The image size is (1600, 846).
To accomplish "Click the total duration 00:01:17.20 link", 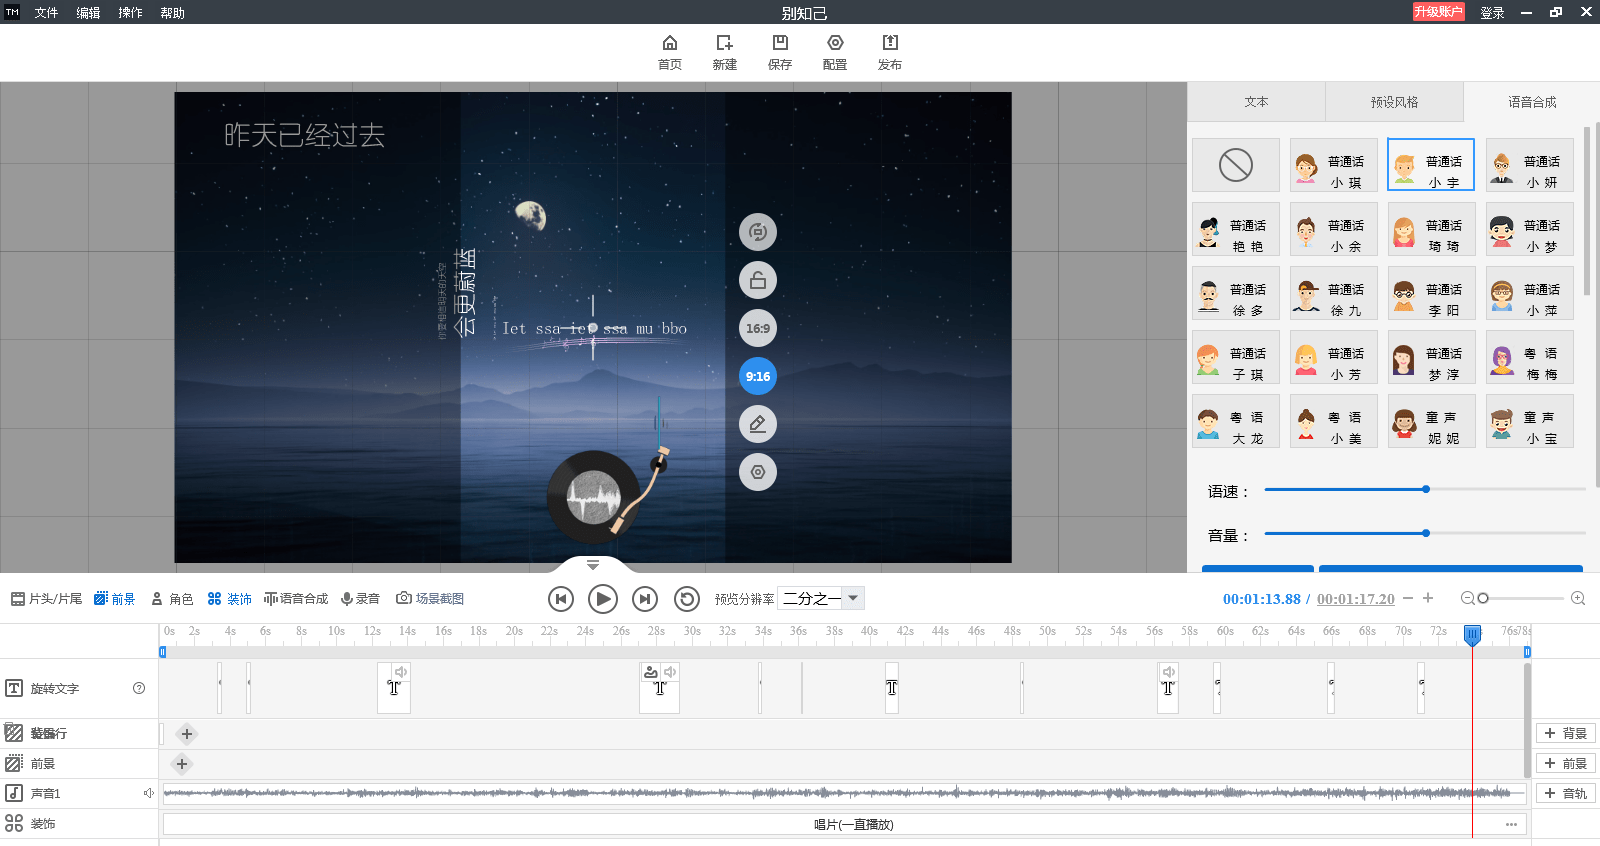I will pos(1356,599).
